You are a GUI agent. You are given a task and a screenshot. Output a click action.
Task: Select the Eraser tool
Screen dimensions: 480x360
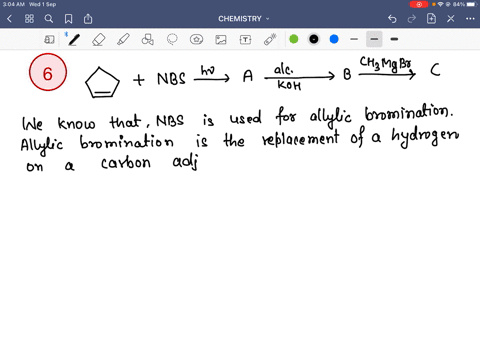point(99,39)
